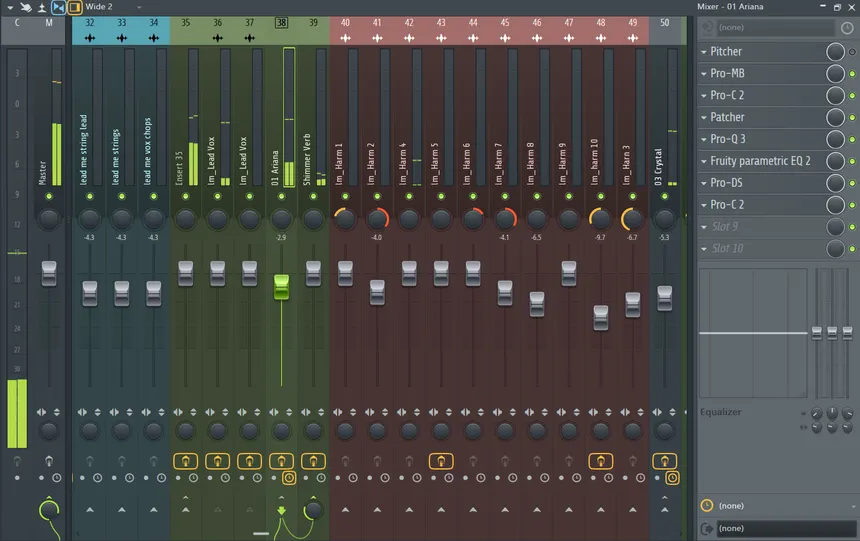The height and width of the screenshot is (541, 860).
Task: Click the green routing arrow on 01 Ariana
Action: 281,510
